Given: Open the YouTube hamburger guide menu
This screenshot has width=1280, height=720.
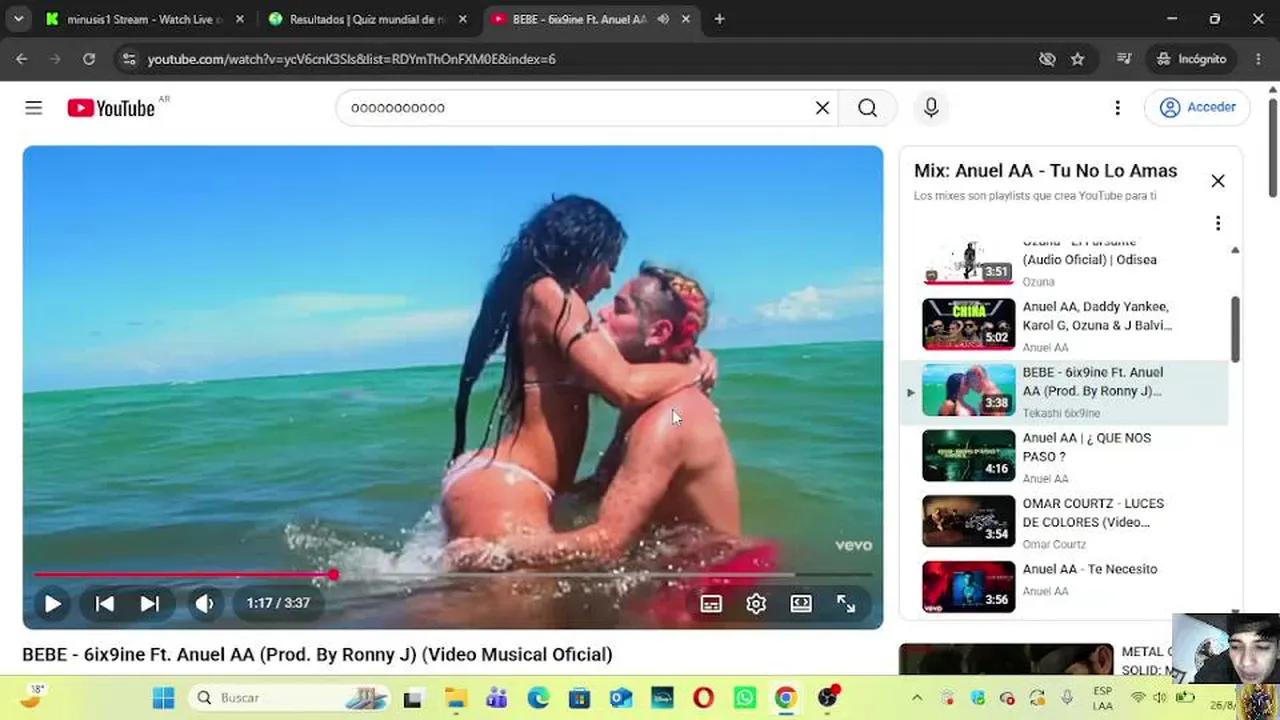Looking at the screenshot, I should point(34,108).
